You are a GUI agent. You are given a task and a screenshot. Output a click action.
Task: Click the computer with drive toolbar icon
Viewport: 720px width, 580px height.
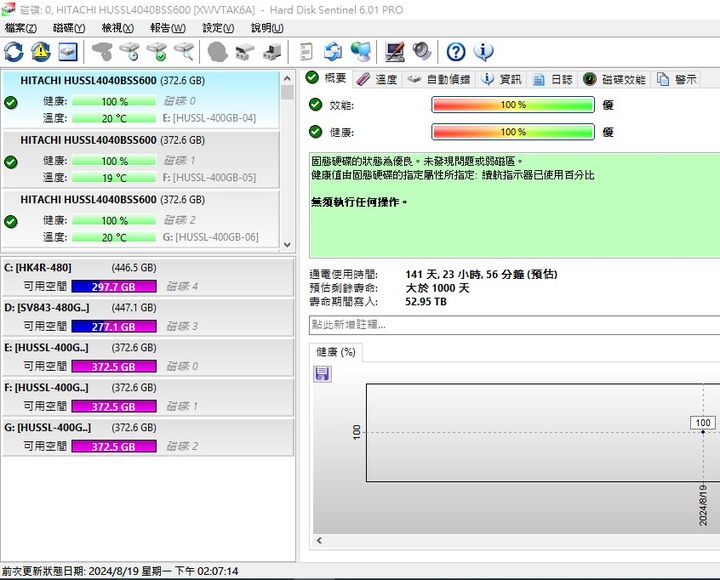272,51
